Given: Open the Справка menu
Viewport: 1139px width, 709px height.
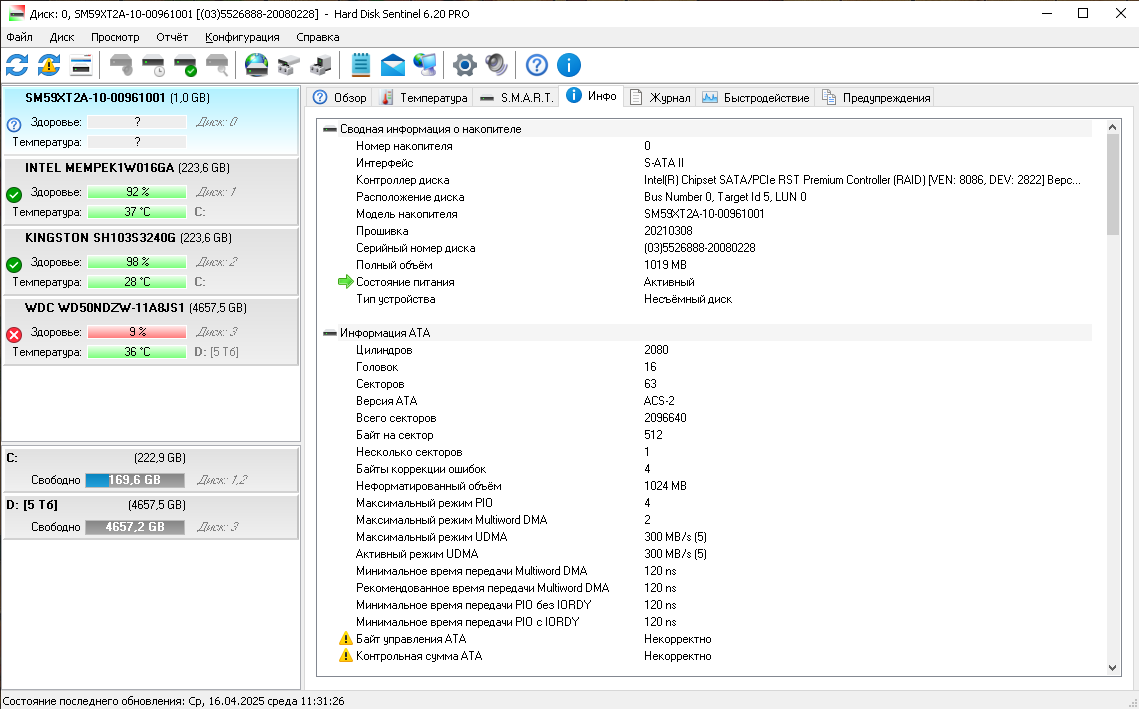Looking at the screenshot, I should point(317,37).
